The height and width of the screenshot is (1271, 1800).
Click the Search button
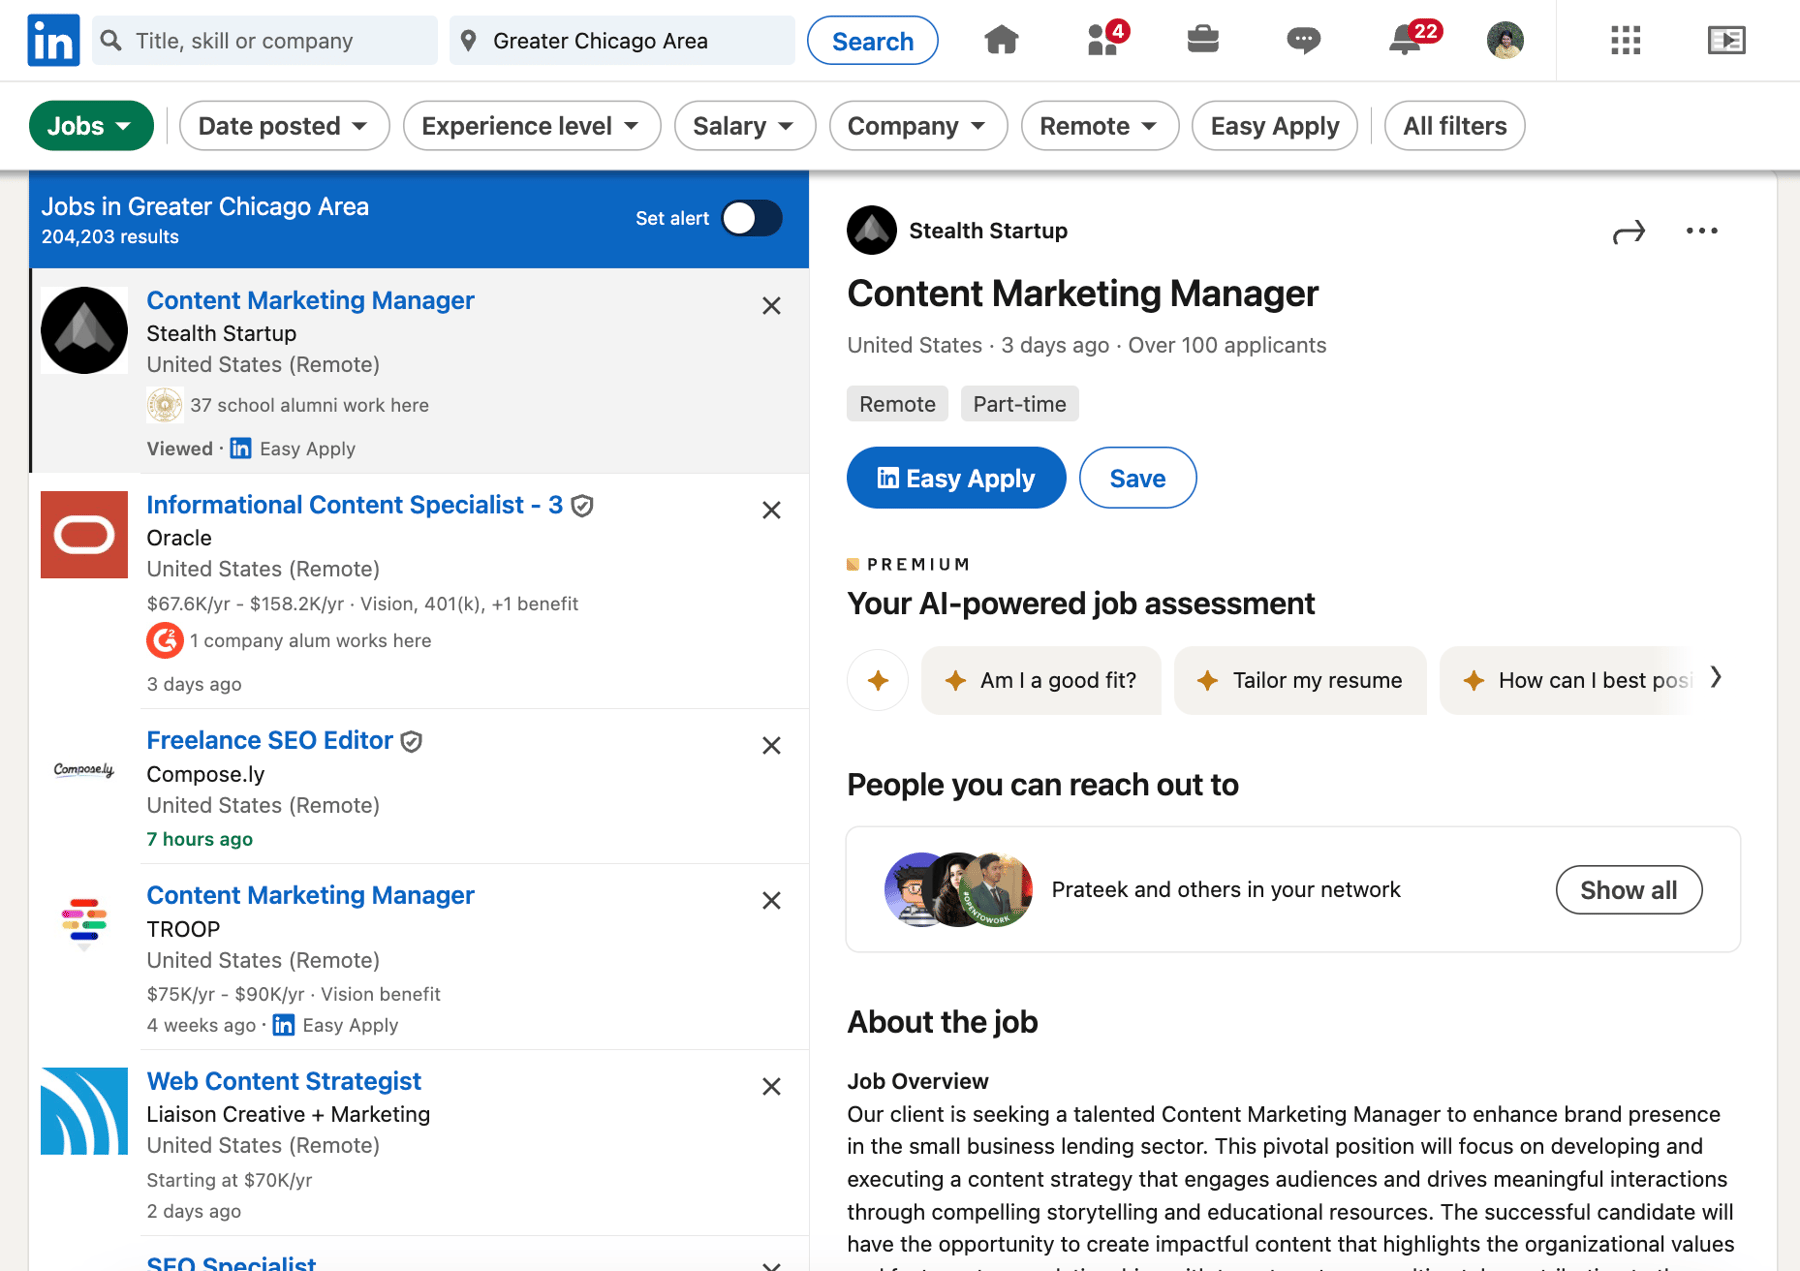point(873,41)
